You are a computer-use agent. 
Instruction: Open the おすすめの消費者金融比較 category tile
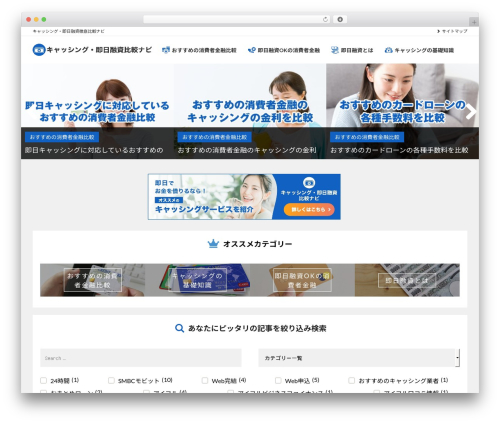[x=92, y=280]
